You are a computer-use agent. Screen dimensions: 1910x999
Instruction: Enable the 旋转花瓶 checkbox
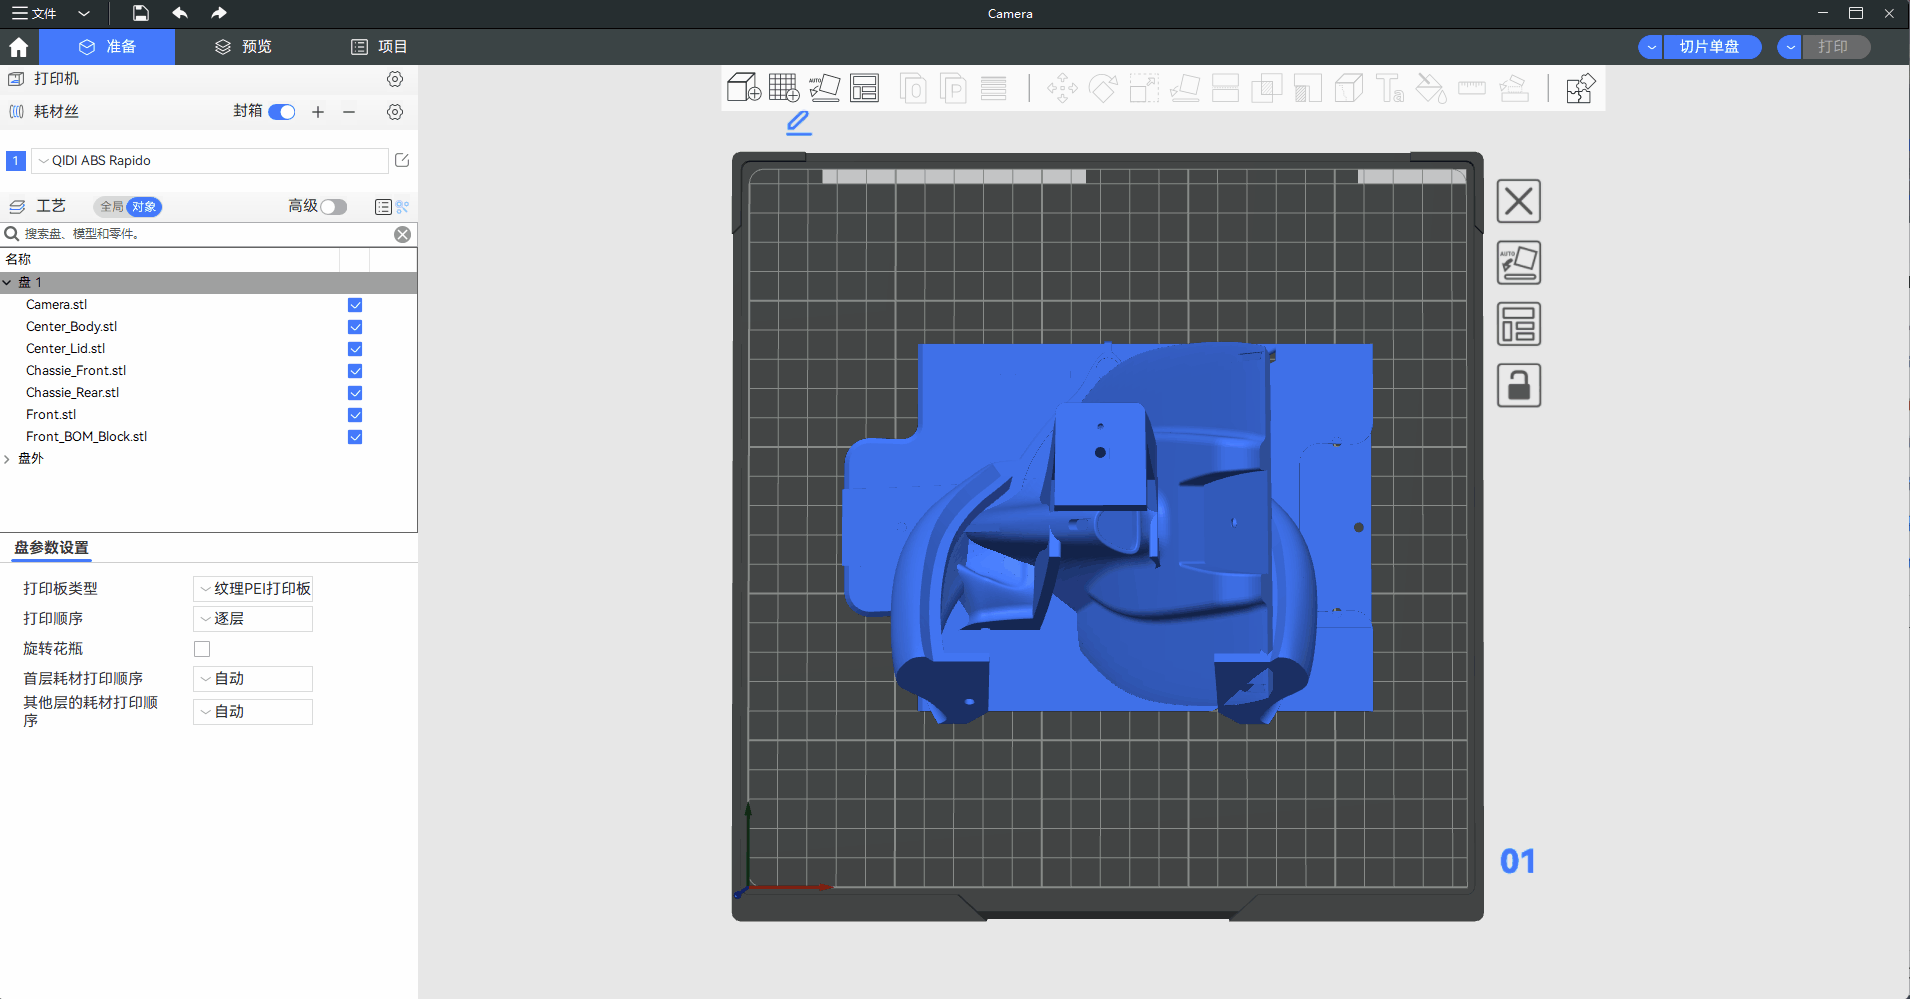point(202,649)
